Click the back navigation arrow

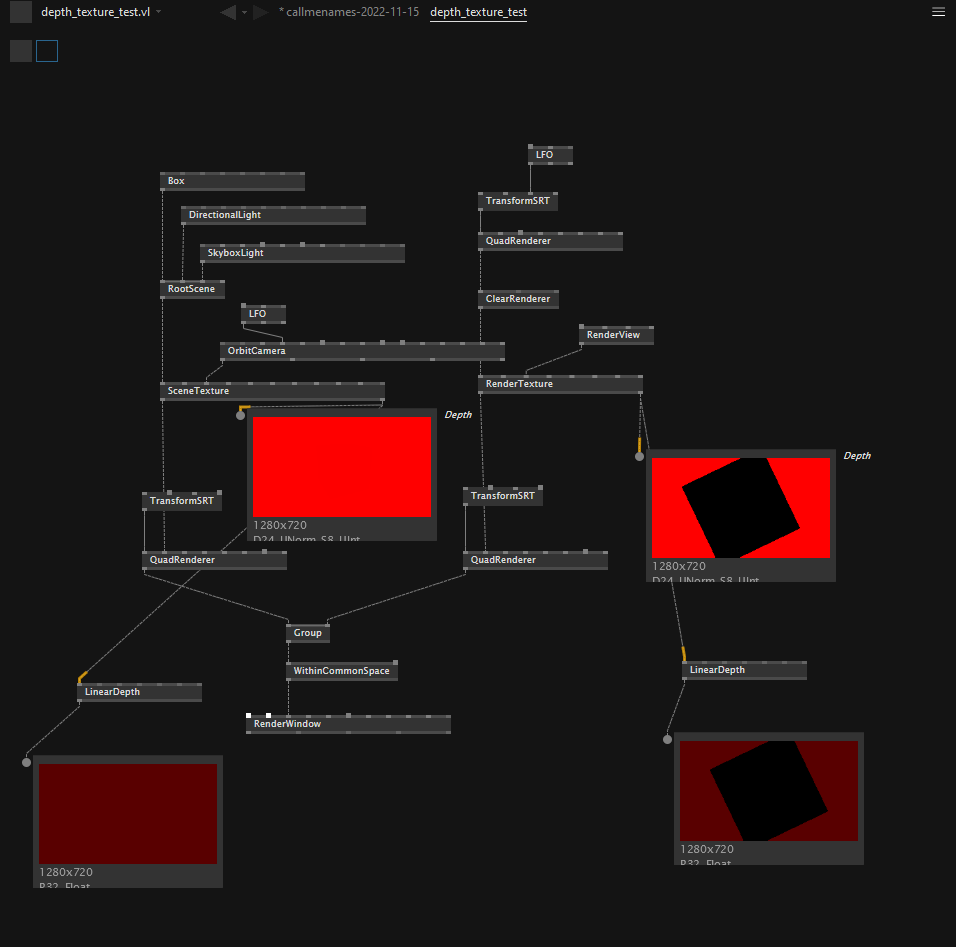(x=228, y=12)
